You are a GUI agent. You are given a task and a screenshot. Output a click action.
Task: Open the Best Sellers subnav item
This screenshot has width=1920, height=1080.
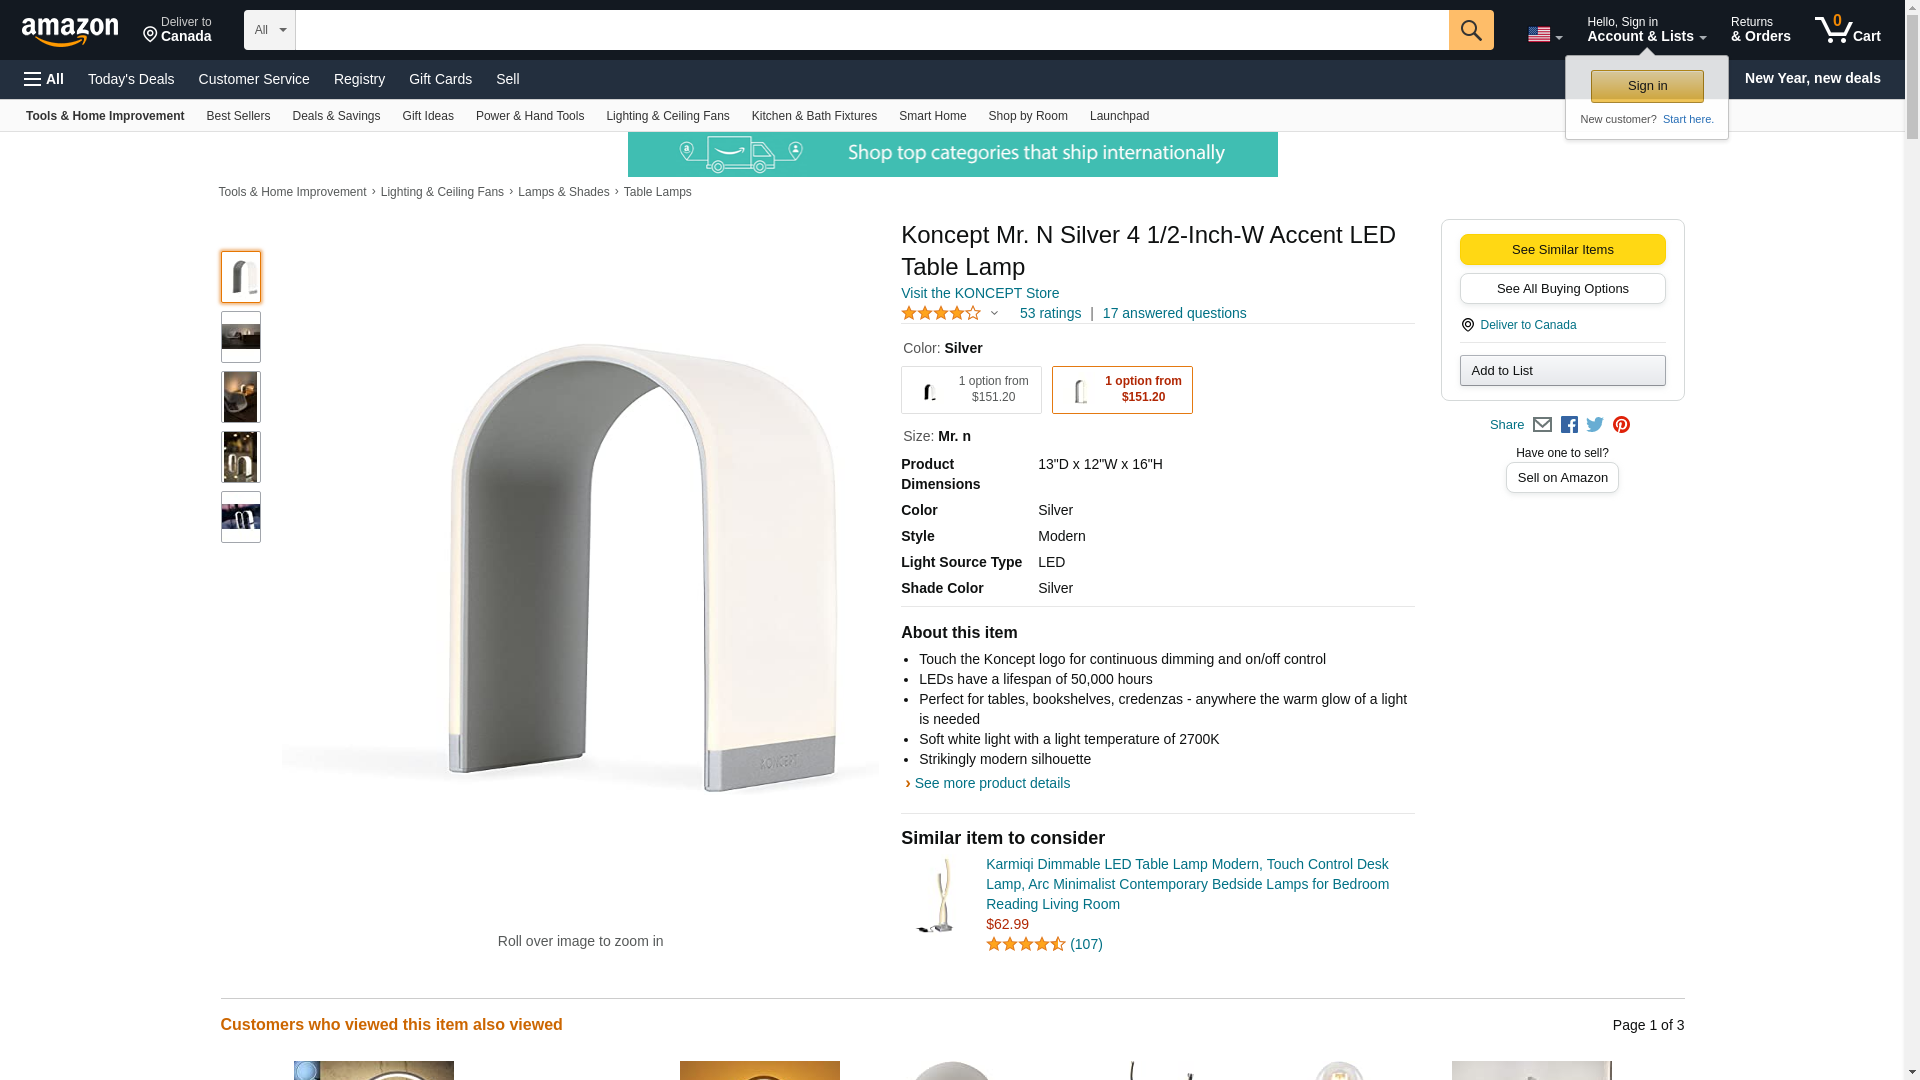pos(238,116)
